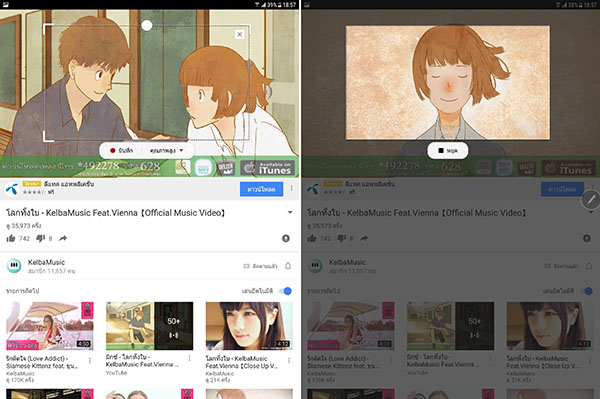Open KelbaMusic channel avatar, left screen
The width and height of the screenshot is (600, 399).
click(x=14, y=265)
